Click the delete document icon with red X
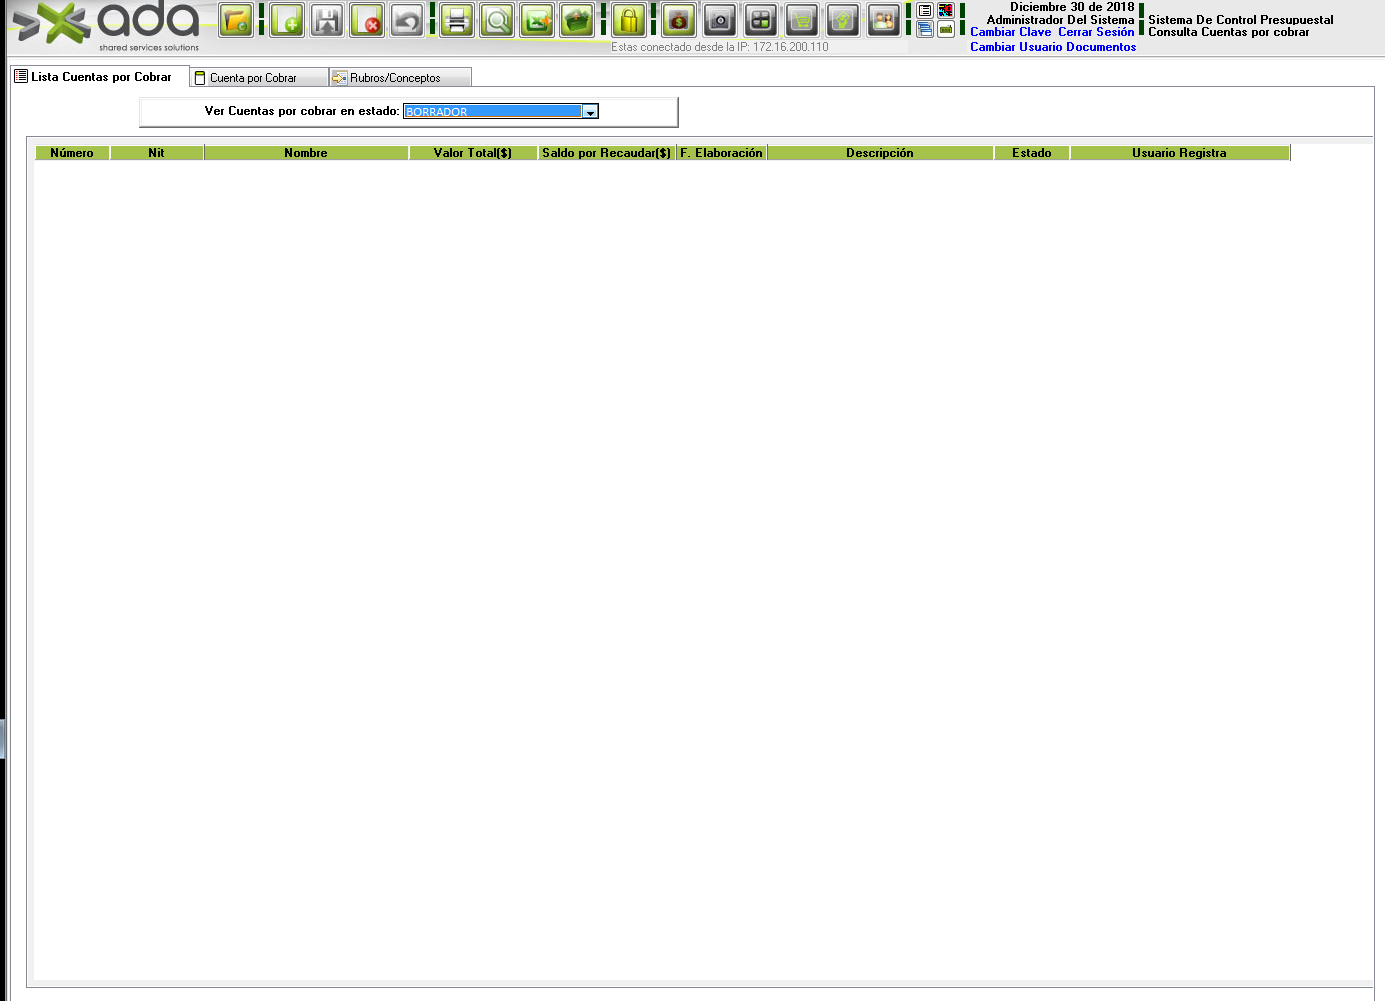This screenshot has height=1008, width=1400. coord(367,20)
